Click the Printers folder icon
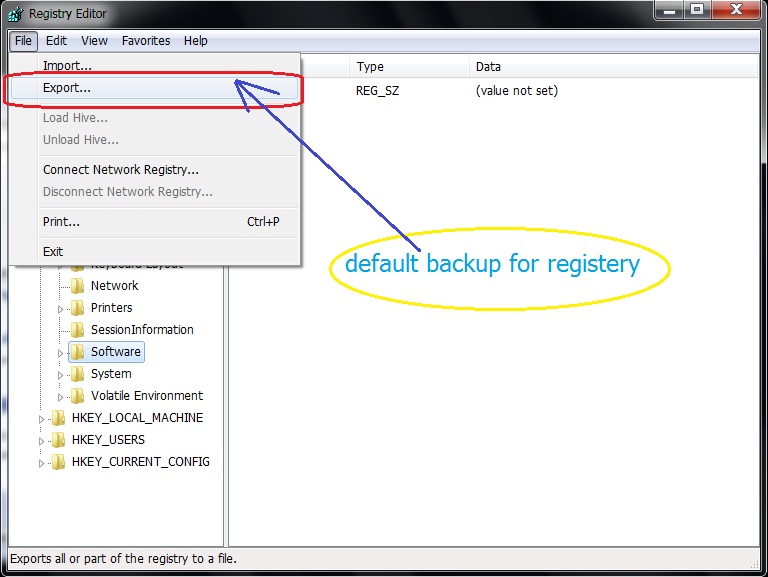The width and height of the screenshot is (768, 577). click(77, 308)
